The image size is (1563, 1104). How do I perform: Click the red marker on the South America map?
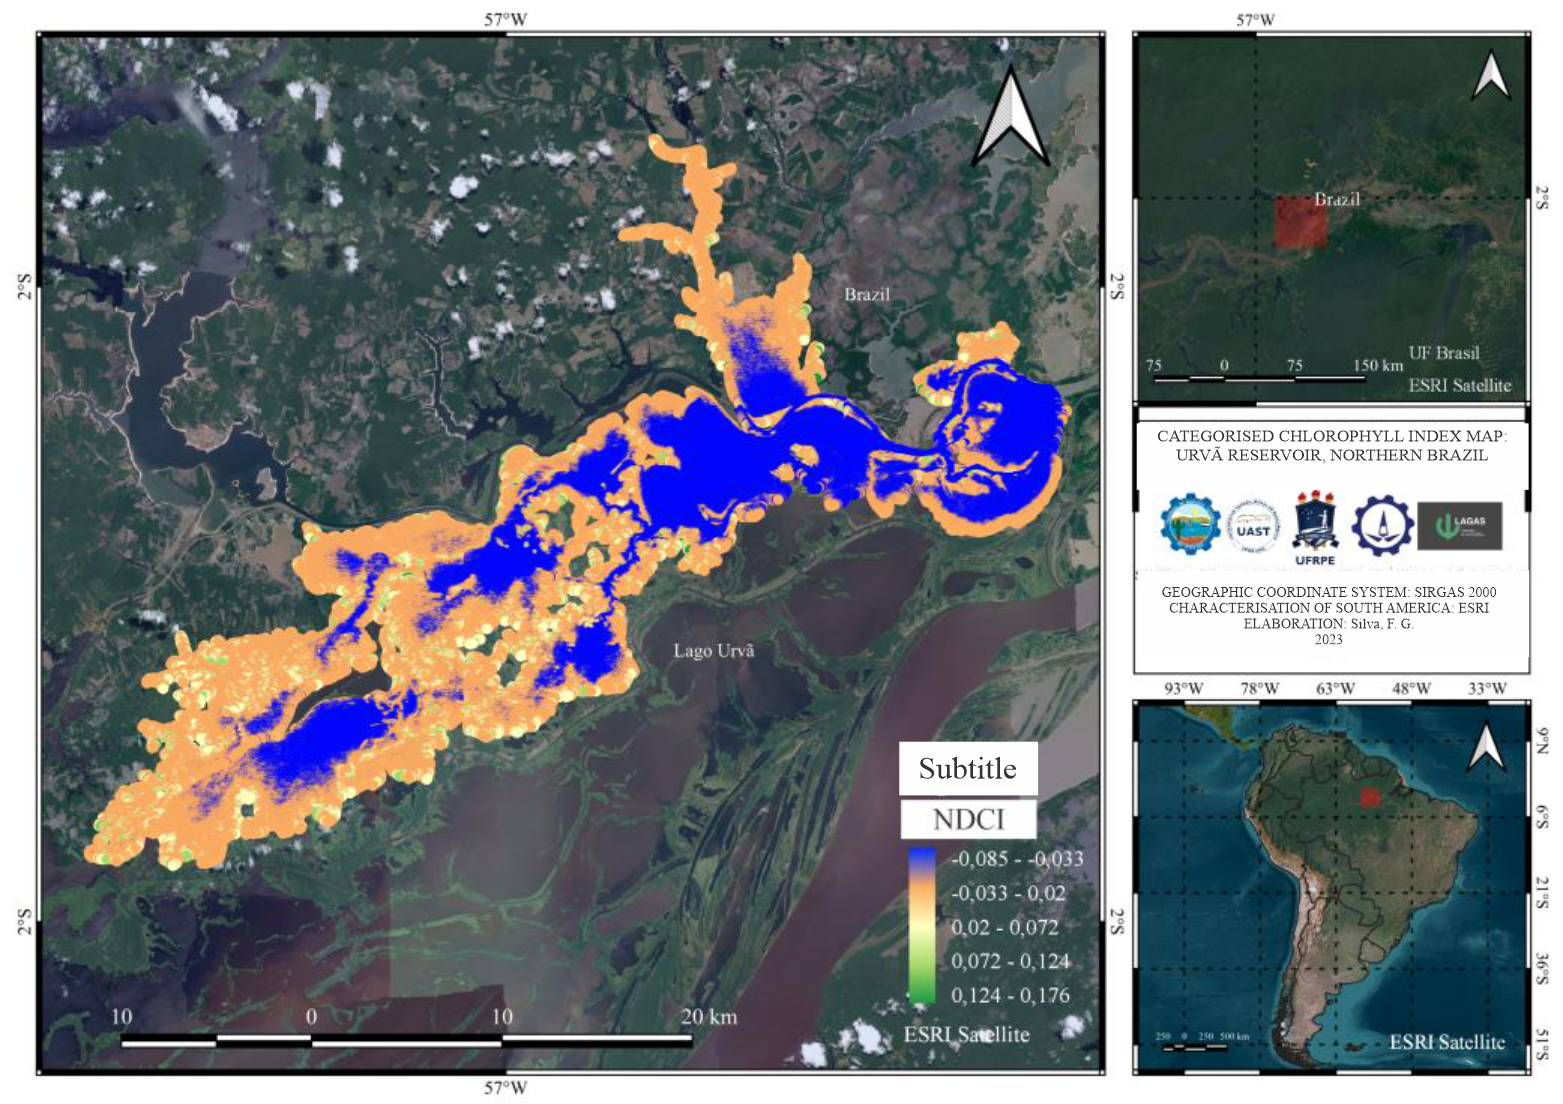pos(1372,796)
